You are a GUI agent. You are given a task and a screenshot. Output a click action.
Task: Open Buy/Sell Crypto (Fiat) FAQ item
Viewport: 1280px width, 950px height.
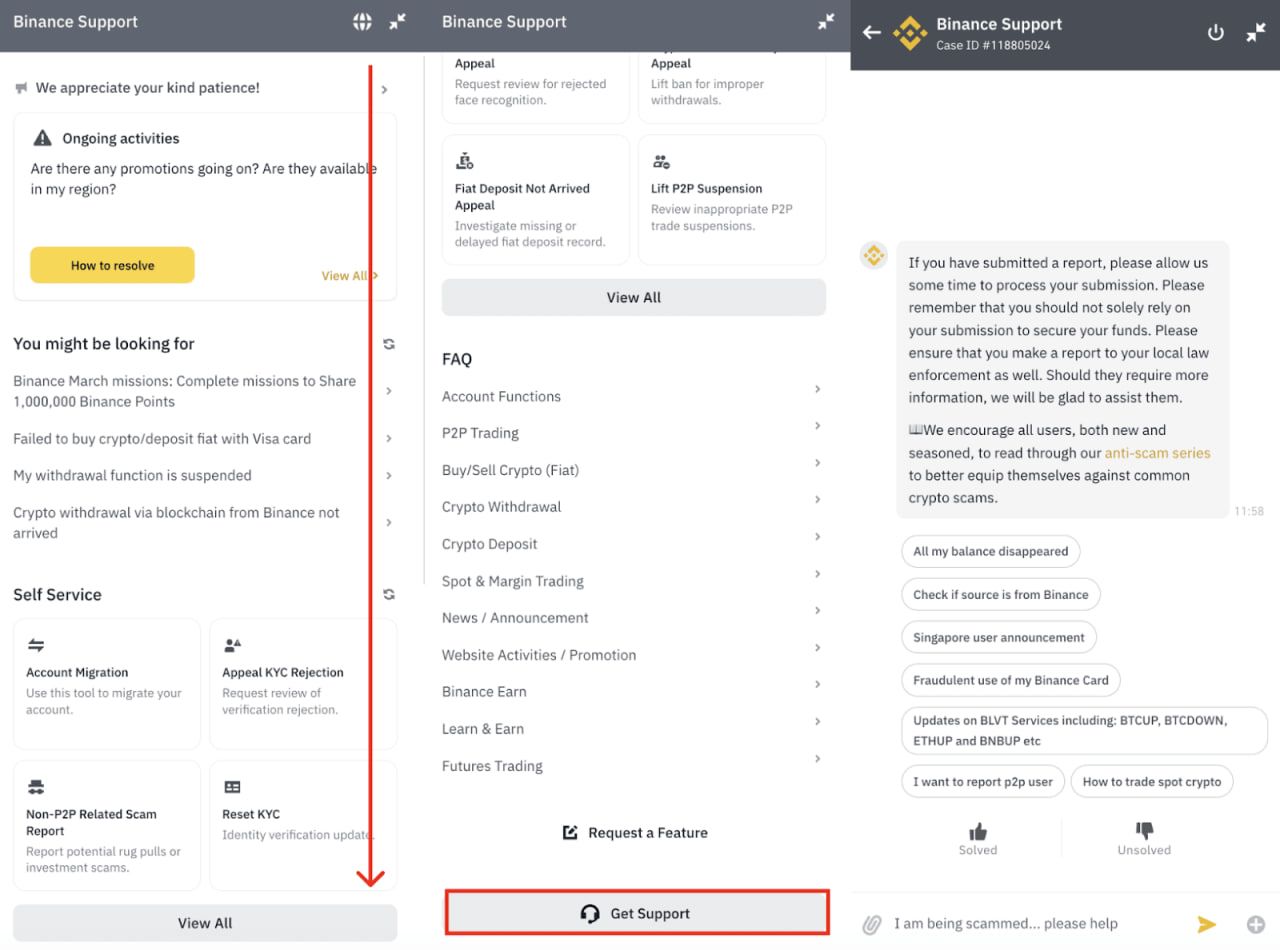pos(633,470)
